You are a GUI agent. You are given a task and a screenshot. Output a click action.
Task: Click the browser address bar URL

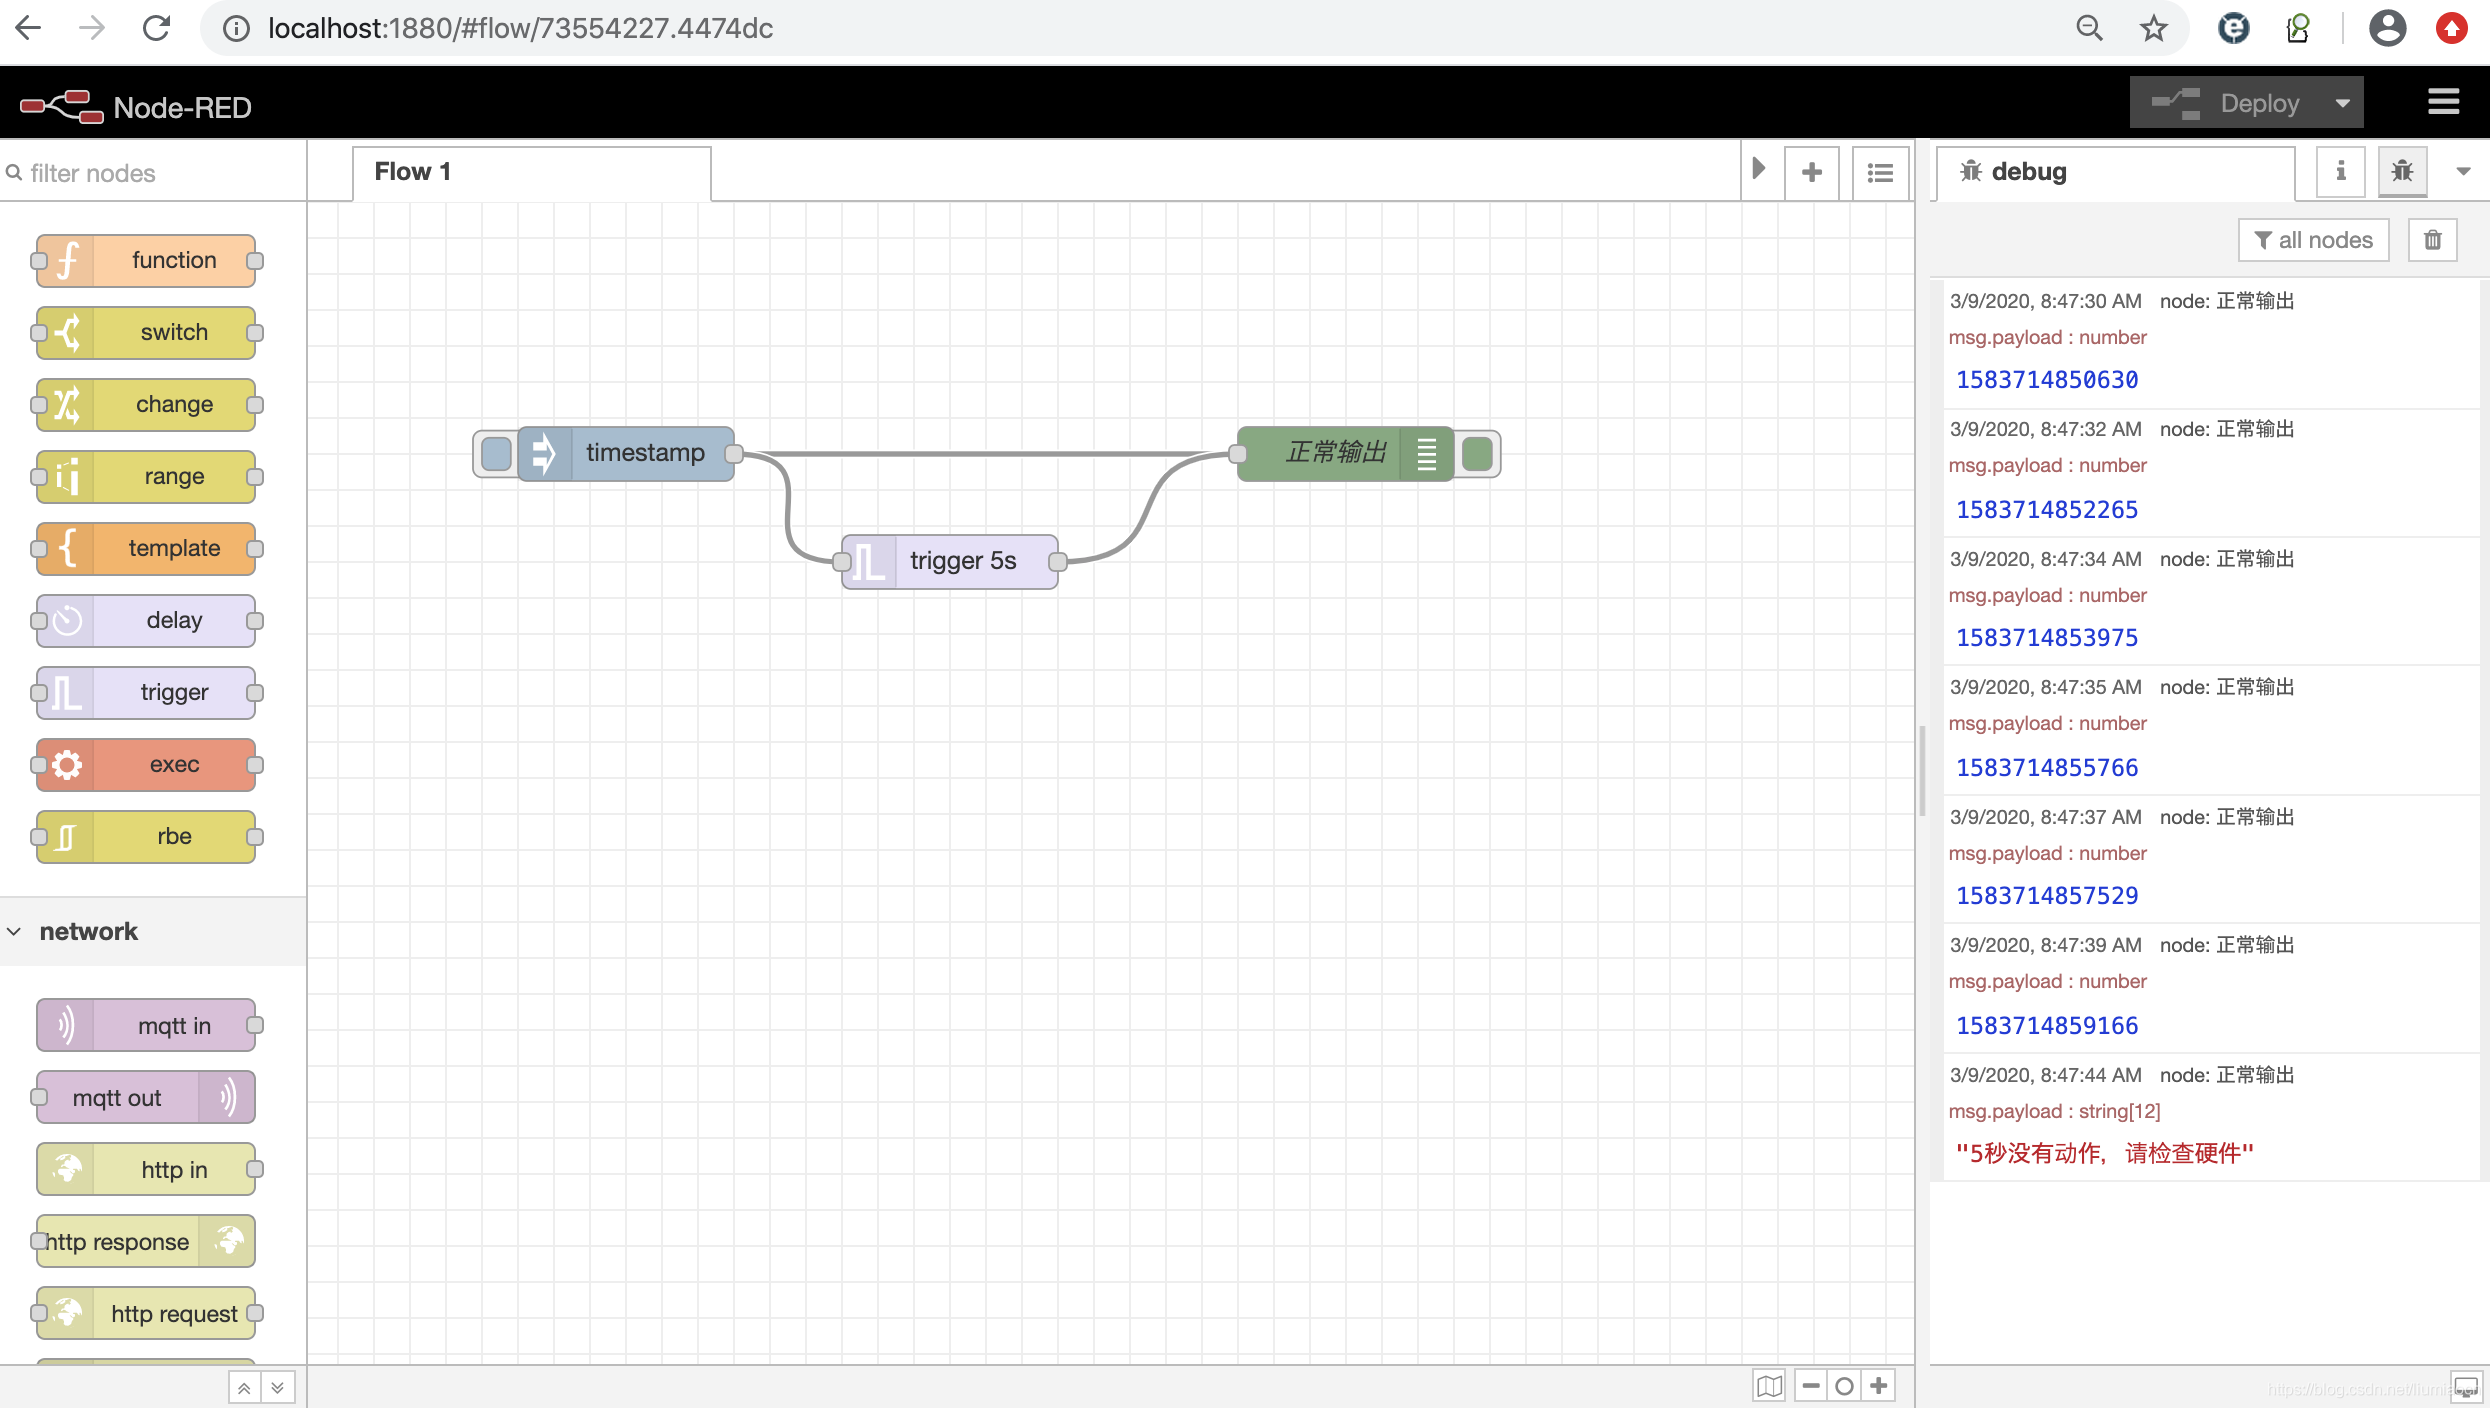(x=520, y=28)
